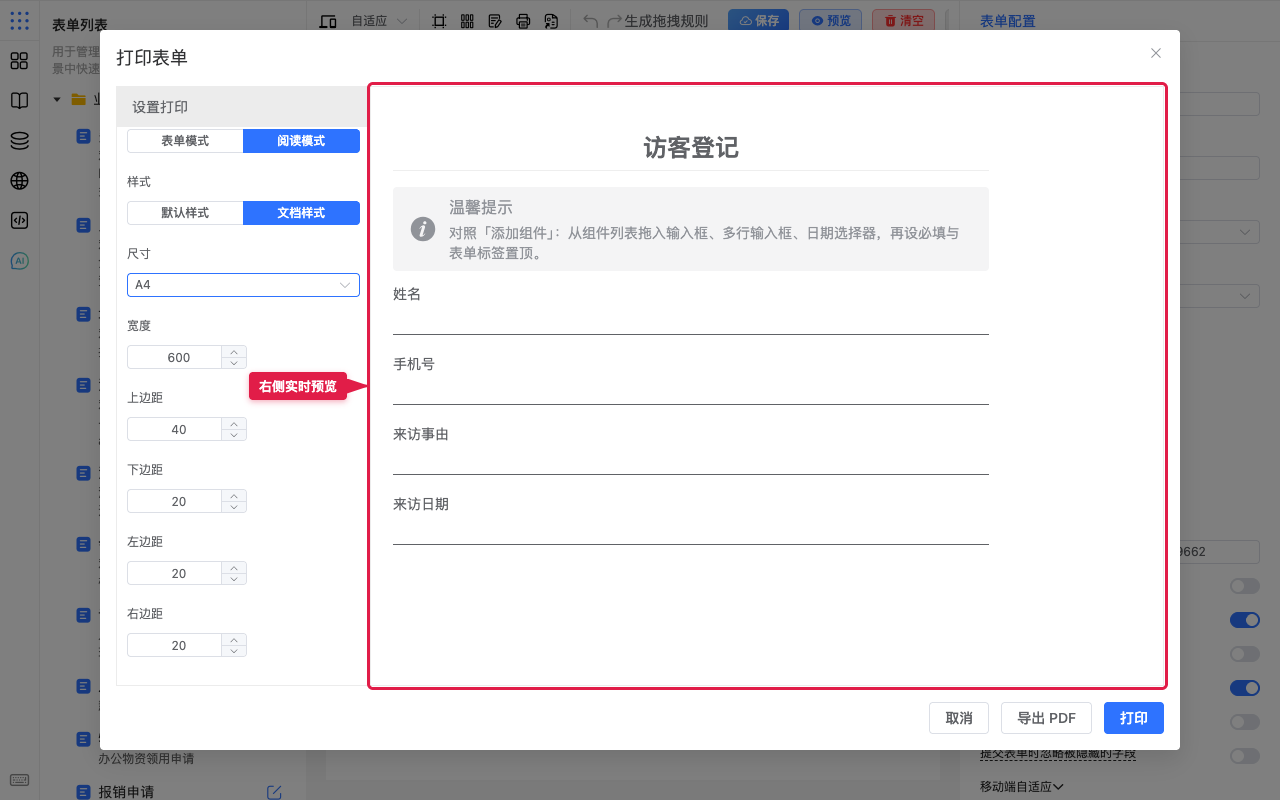This screenshot has width=1280, height=800.
Task: Click the 保存 button in toolbar
Action: [758, 21]
